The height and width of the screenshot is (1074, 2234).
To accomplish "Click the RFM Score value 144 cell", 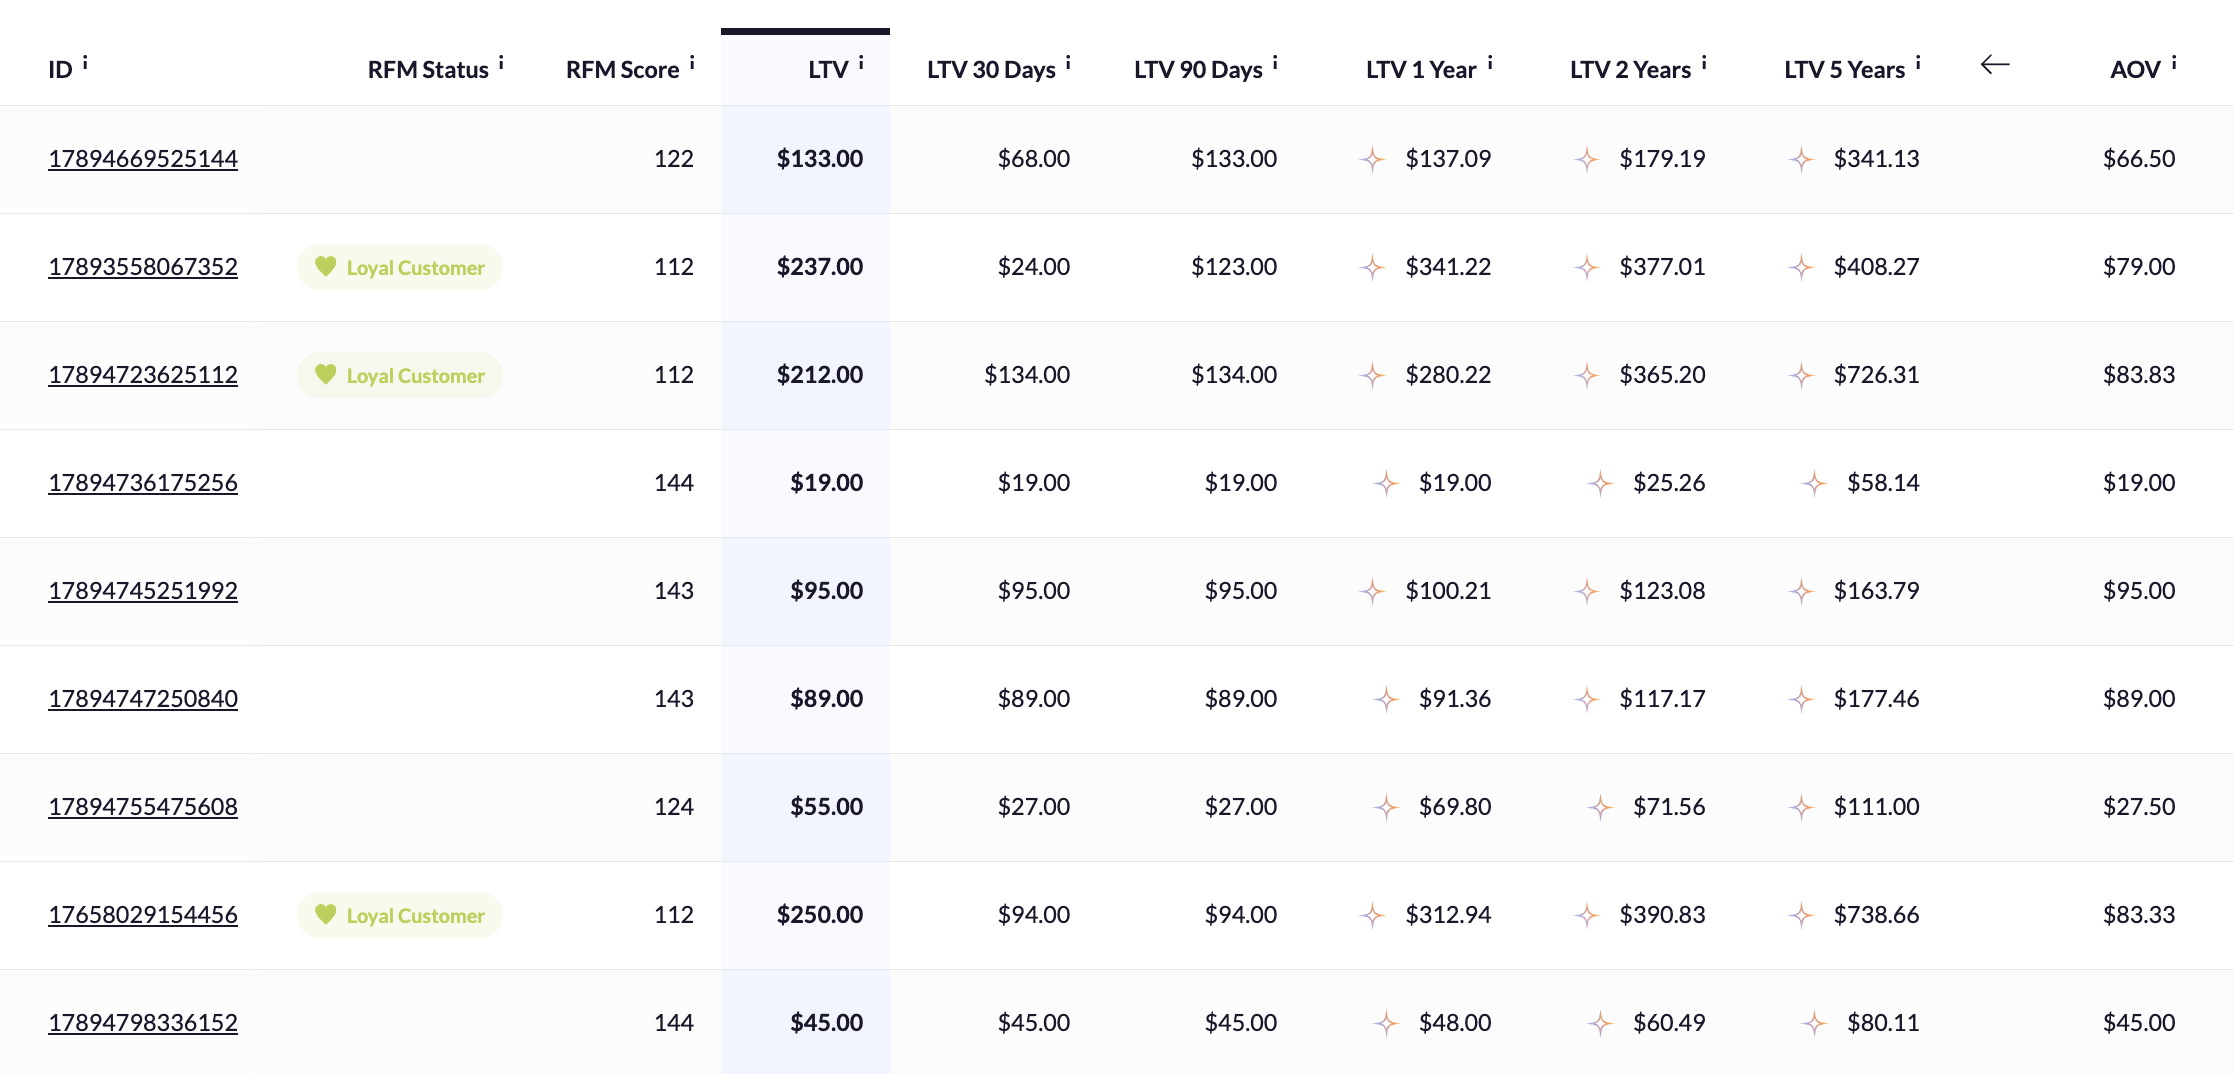I will (675, 482).
